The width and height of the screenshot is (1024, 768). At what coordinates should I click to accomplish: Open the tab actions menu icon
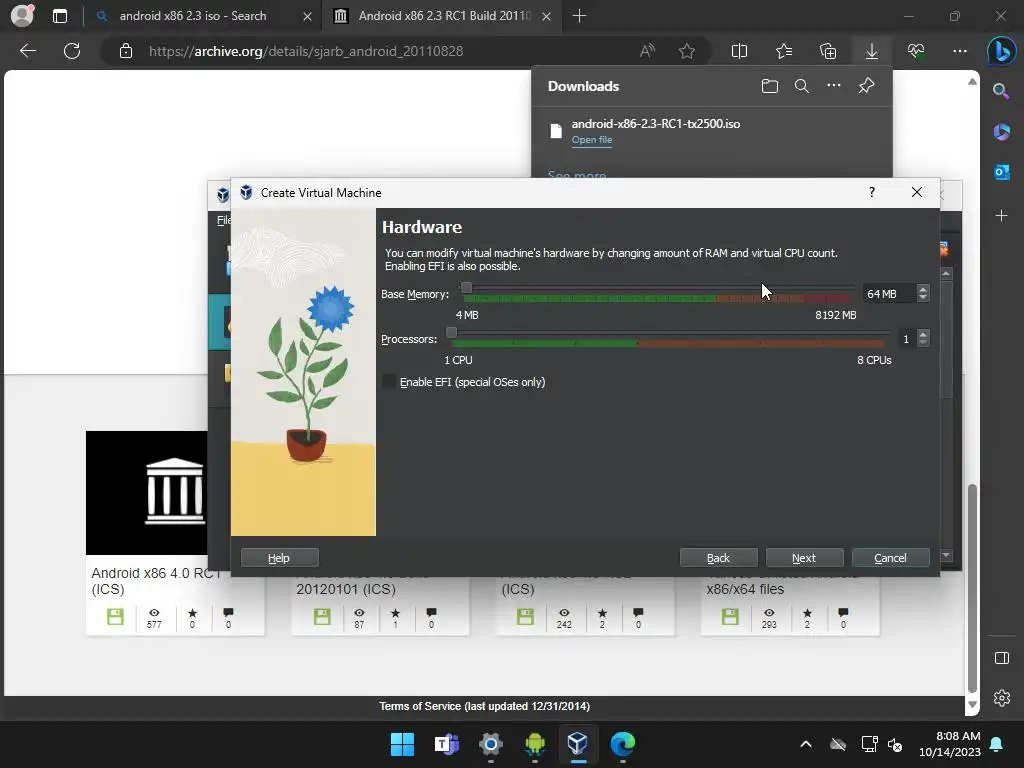point(59,16)
